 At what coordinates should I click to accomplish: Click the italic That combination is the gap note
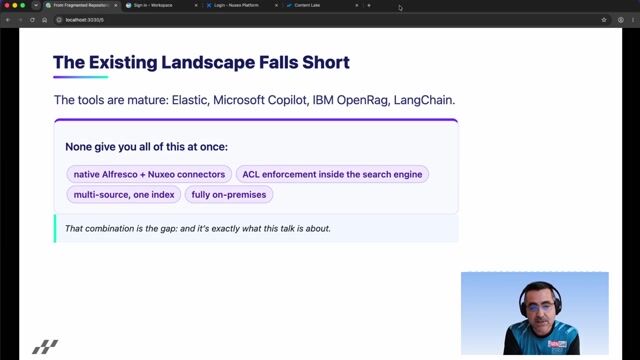(x=198, y=229)
